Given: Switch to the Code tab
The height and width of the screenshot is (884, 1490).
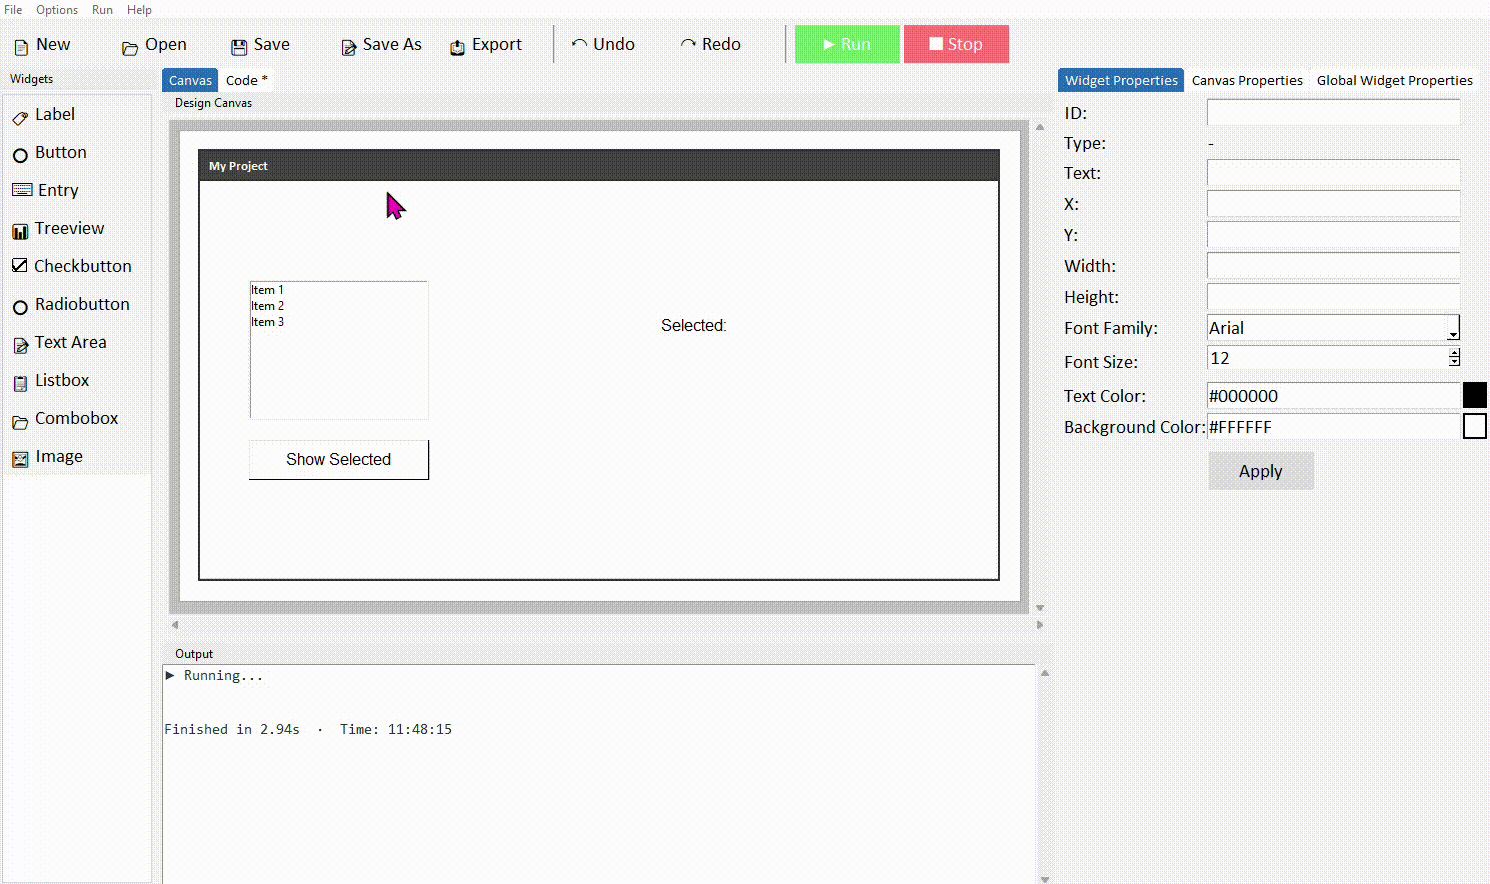Looking at the screenshot, I should click(x=241, y=80).
